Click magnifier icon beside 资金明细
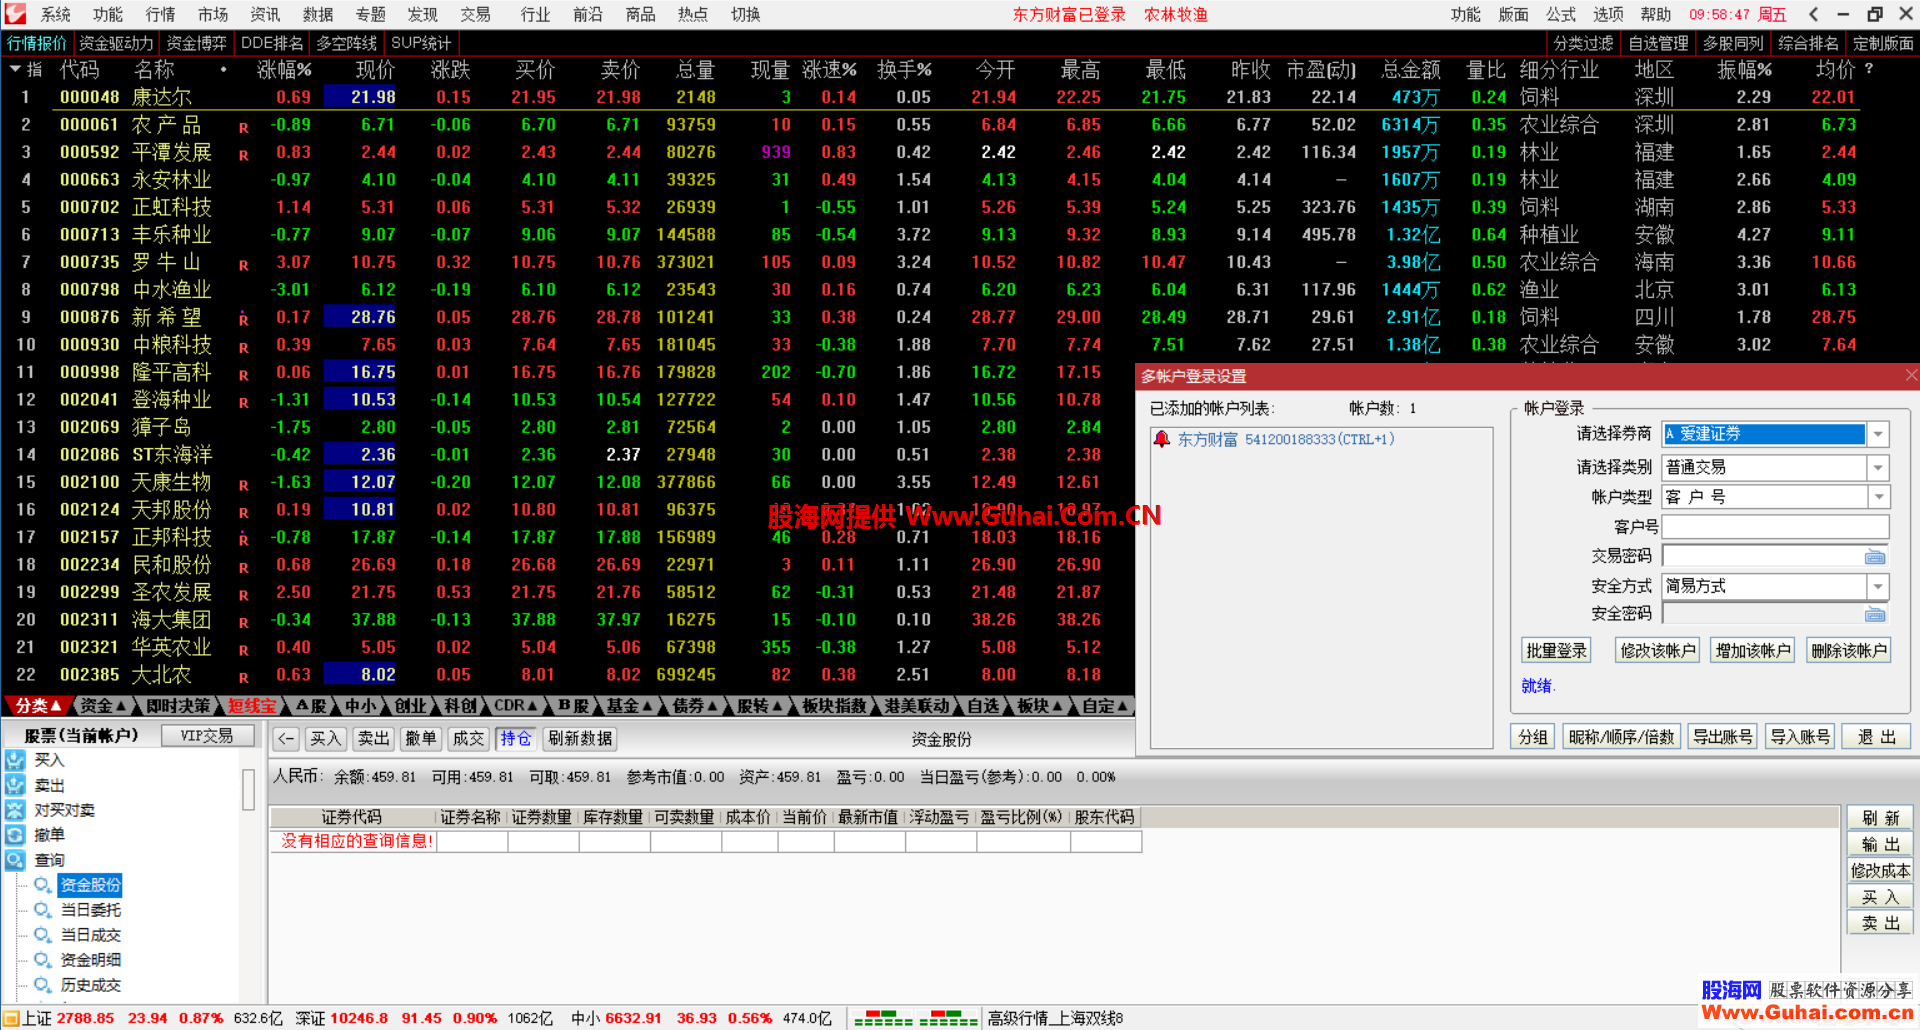The width and height of the screenshot is (1920, 1030). (43, 960)
